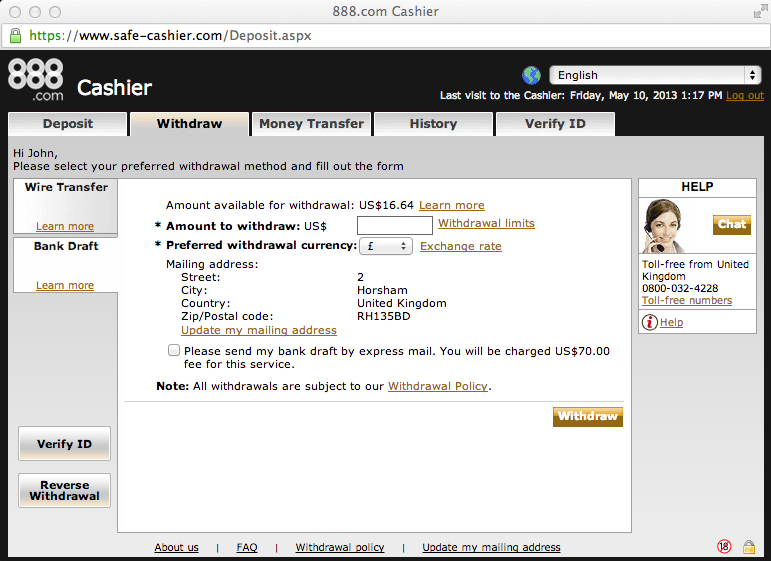
Task: Click the 18+ age restriction icon
Action: [724, 546]
